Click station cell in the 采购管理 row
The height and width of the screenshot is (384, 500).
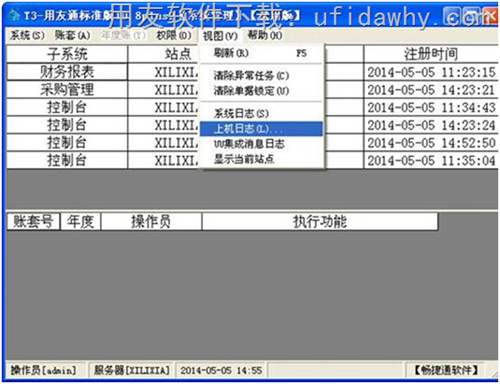click(x=164, y=90)
